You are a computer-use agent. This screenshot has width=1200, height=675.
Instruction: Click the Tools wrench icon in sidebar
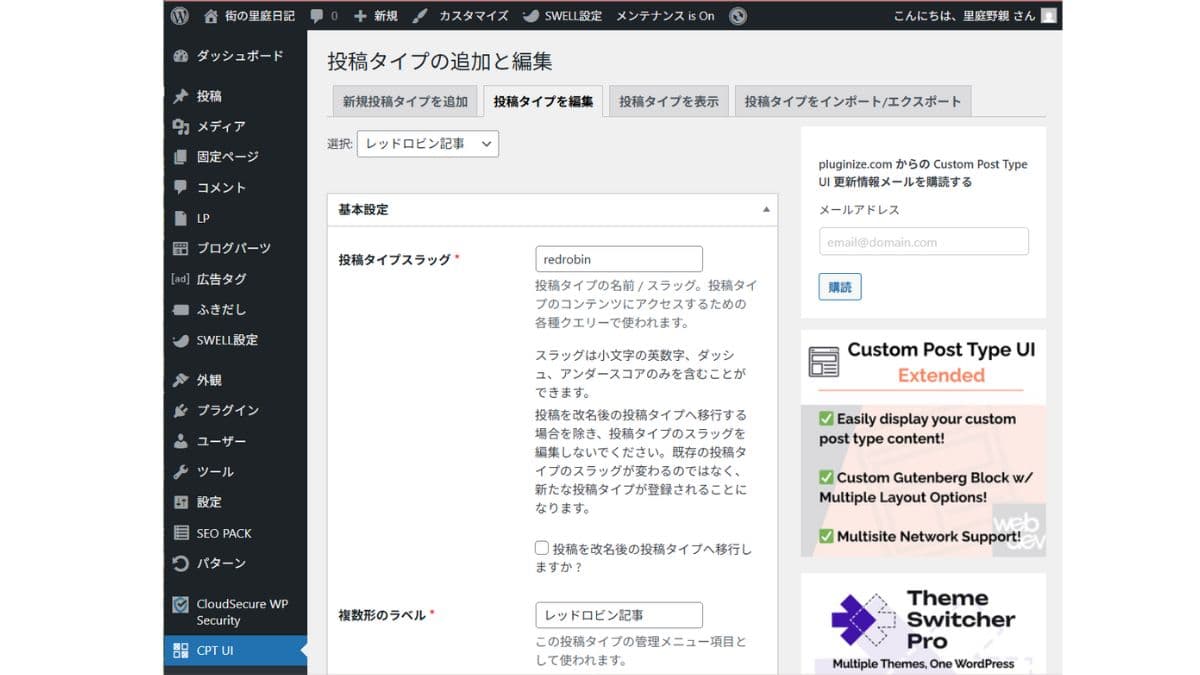pos(181,472)
